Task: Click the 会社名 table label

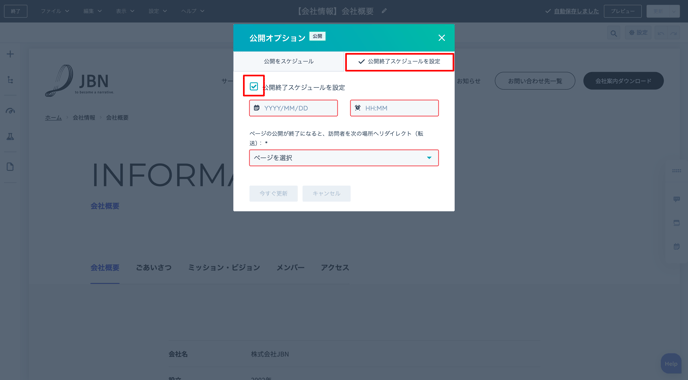Action: click(178, 354)
